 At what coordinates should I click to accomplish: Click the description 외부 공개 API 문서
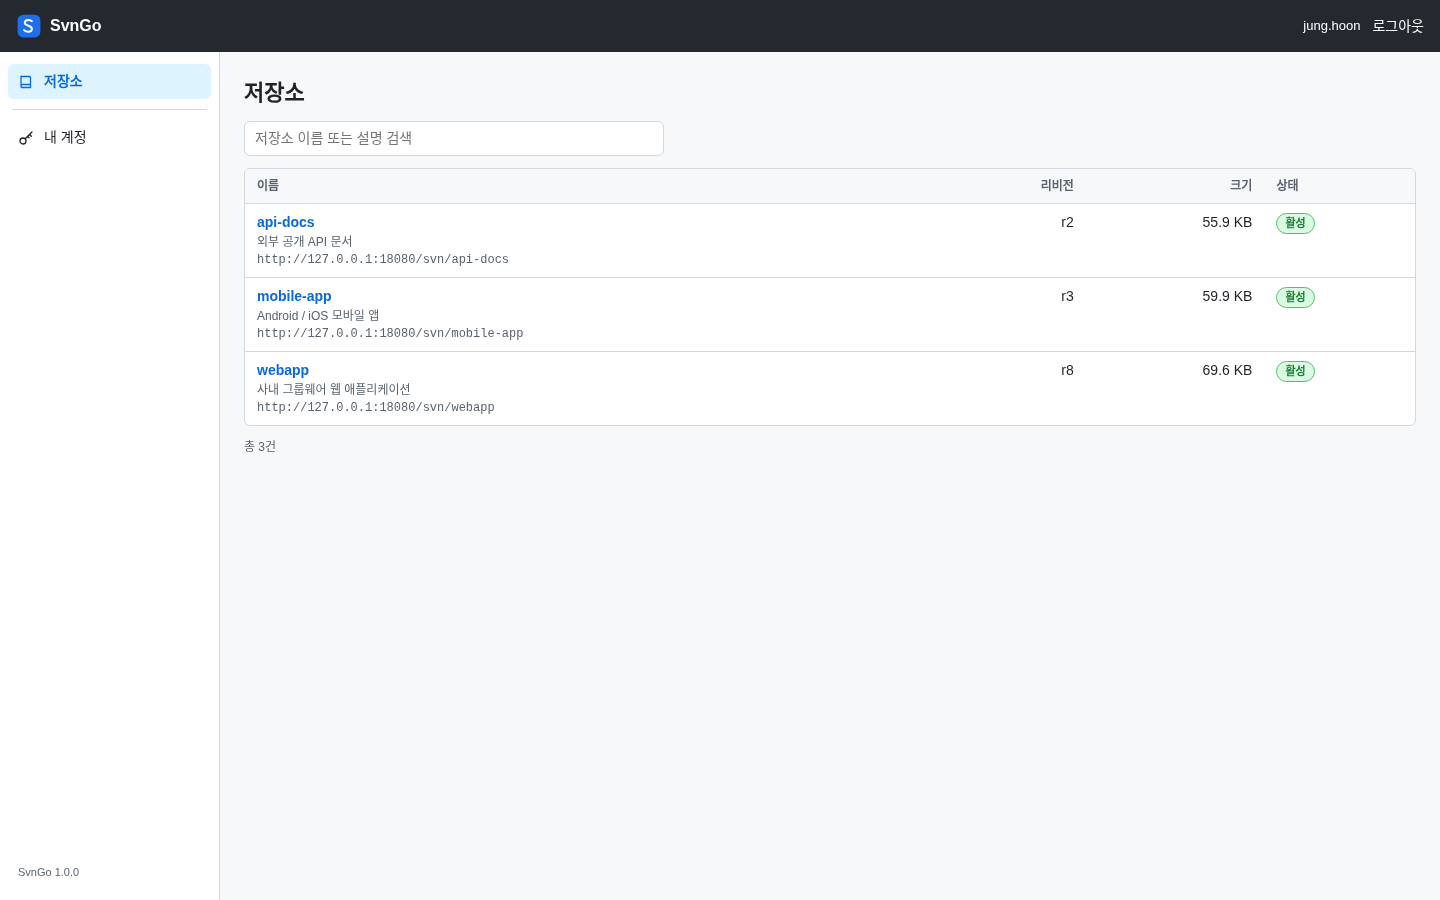pyautogui.click(x=305, y=242)
